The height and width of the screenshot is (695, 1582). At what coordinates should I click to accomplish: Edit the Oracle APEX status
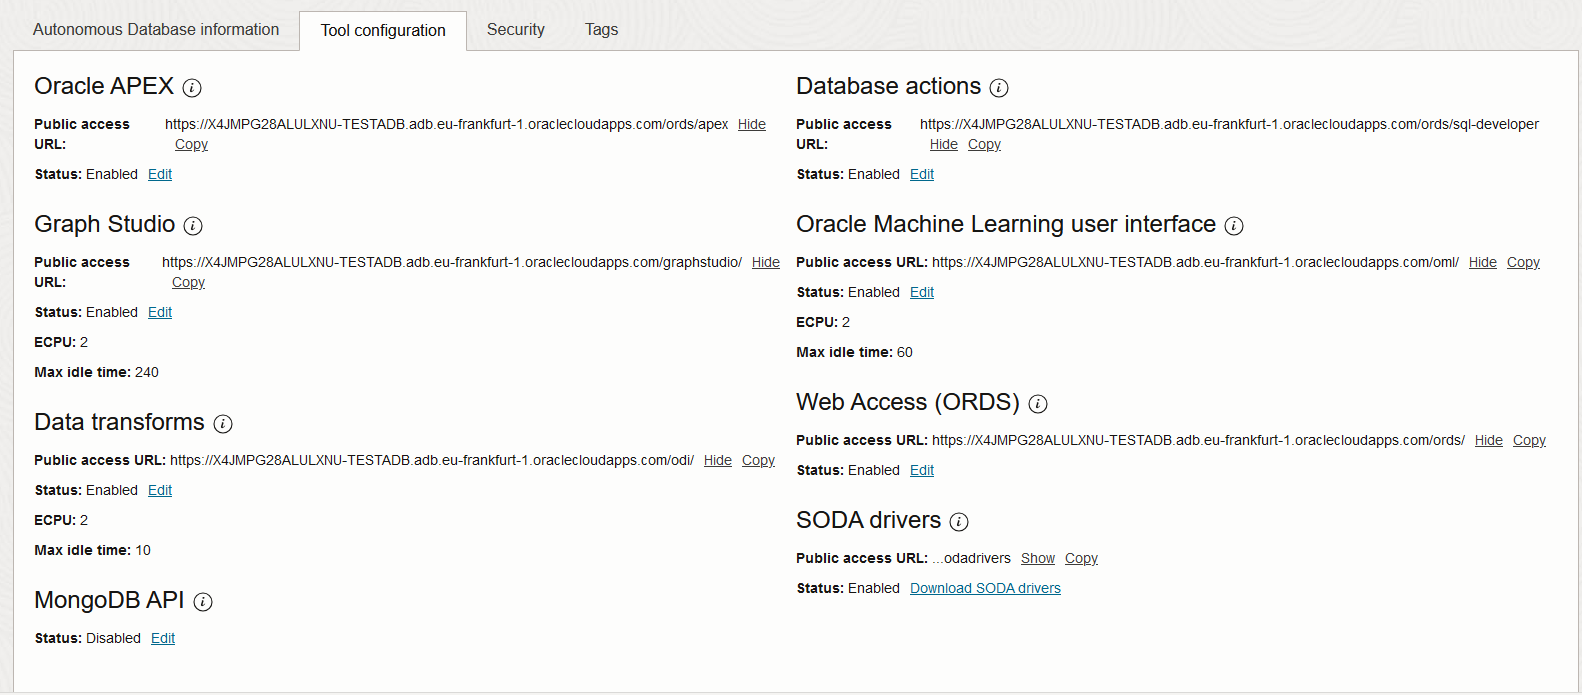160,174
